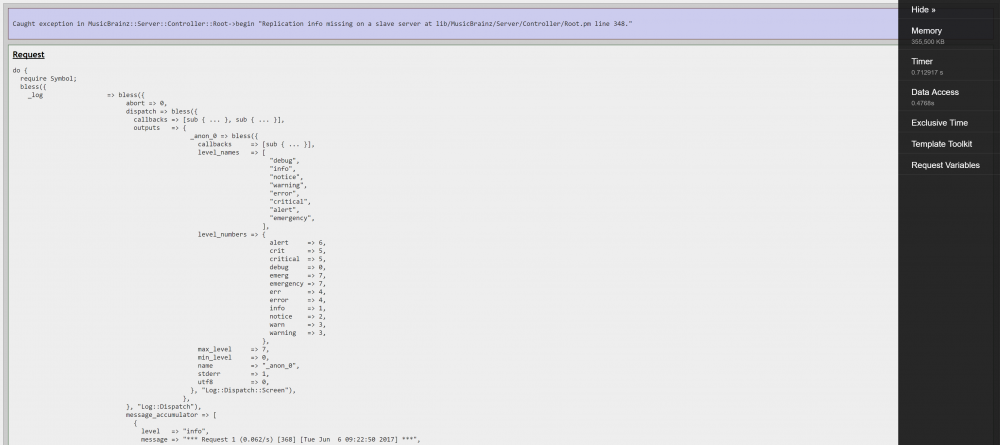Click the 0.712917 s timer value
The height and width of the screenshot is (445, 1000).
(927, 72)
